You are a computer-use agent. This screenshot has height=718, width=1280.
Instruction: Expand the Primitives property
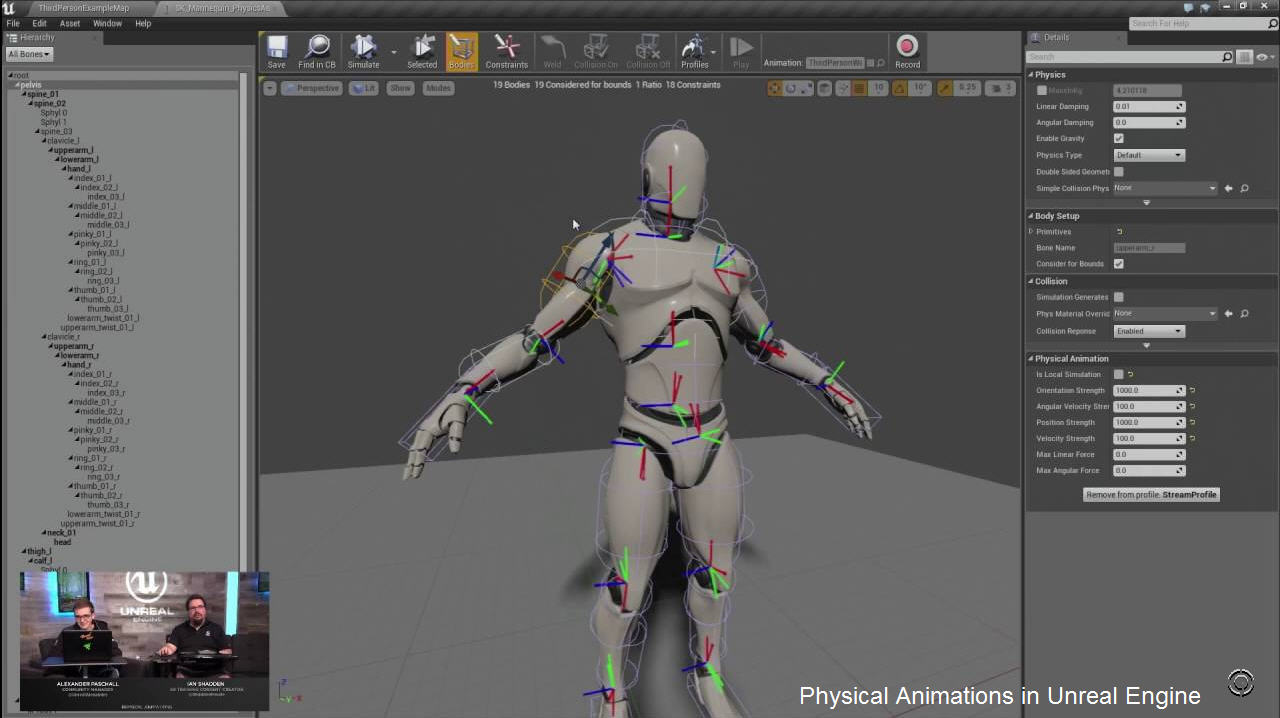pos(1031,231)
